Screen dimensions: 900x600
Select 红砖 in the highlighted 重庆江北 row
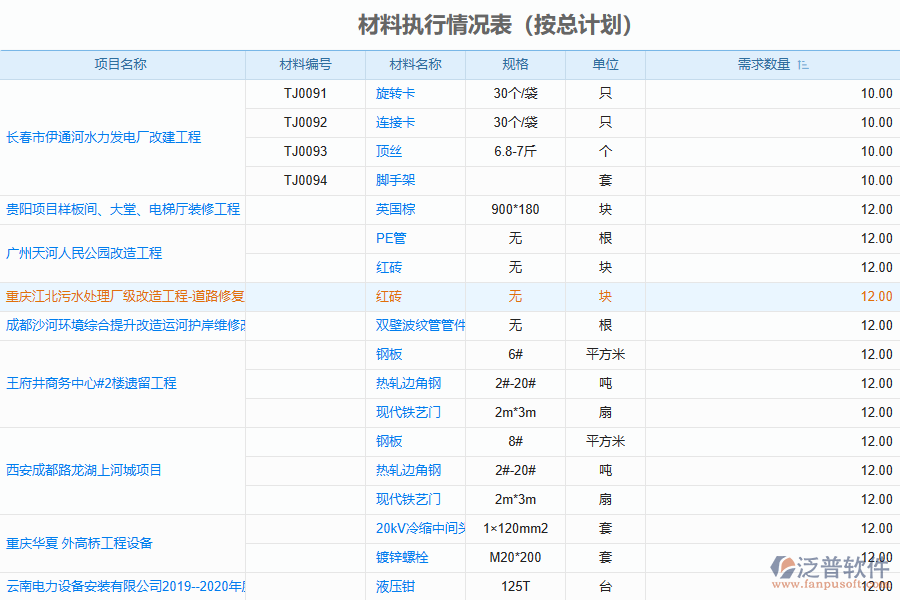point(389,296)
